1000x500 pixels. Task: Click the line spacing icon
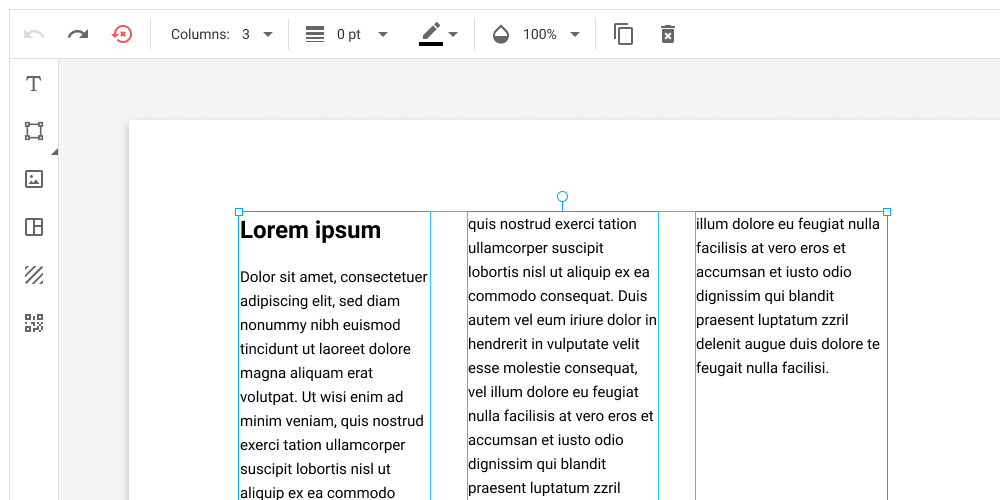coord(315,34)
